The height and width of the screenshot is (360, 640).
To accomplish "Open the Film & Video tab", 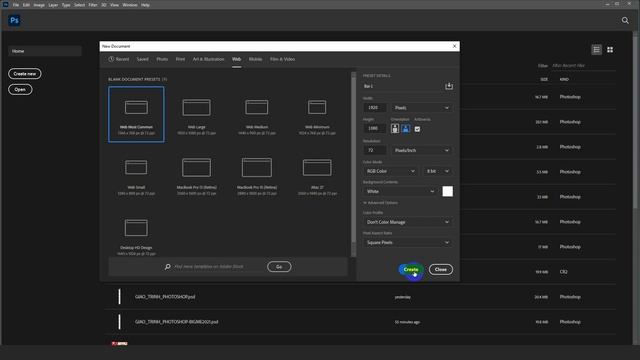I will pyautogui.click(x=282, y=59).
